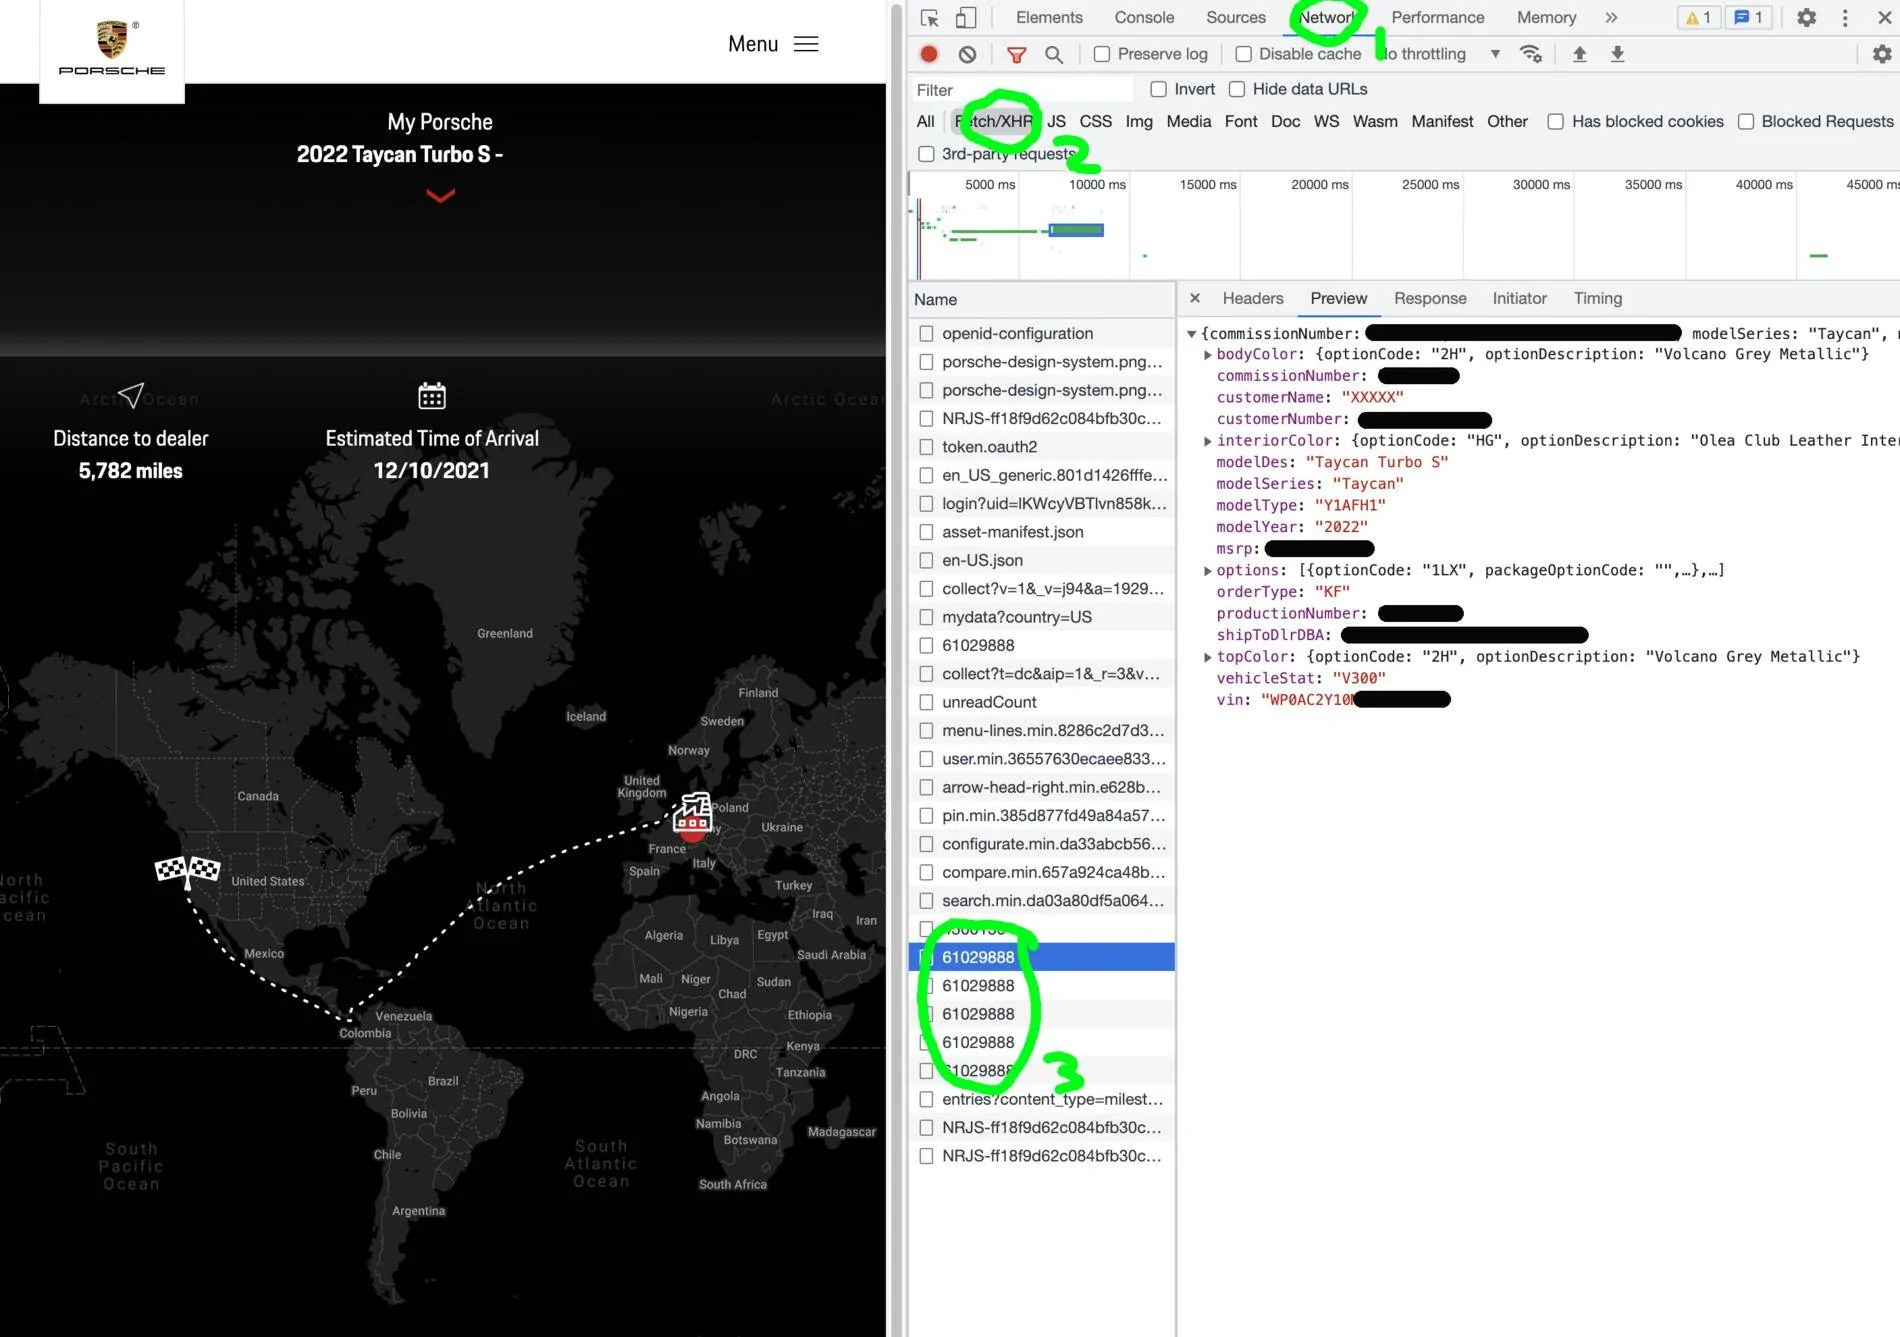The image size is (1900, 1337).
Task: Toggle the network filter funnel icon
Action: point(1016,54)
